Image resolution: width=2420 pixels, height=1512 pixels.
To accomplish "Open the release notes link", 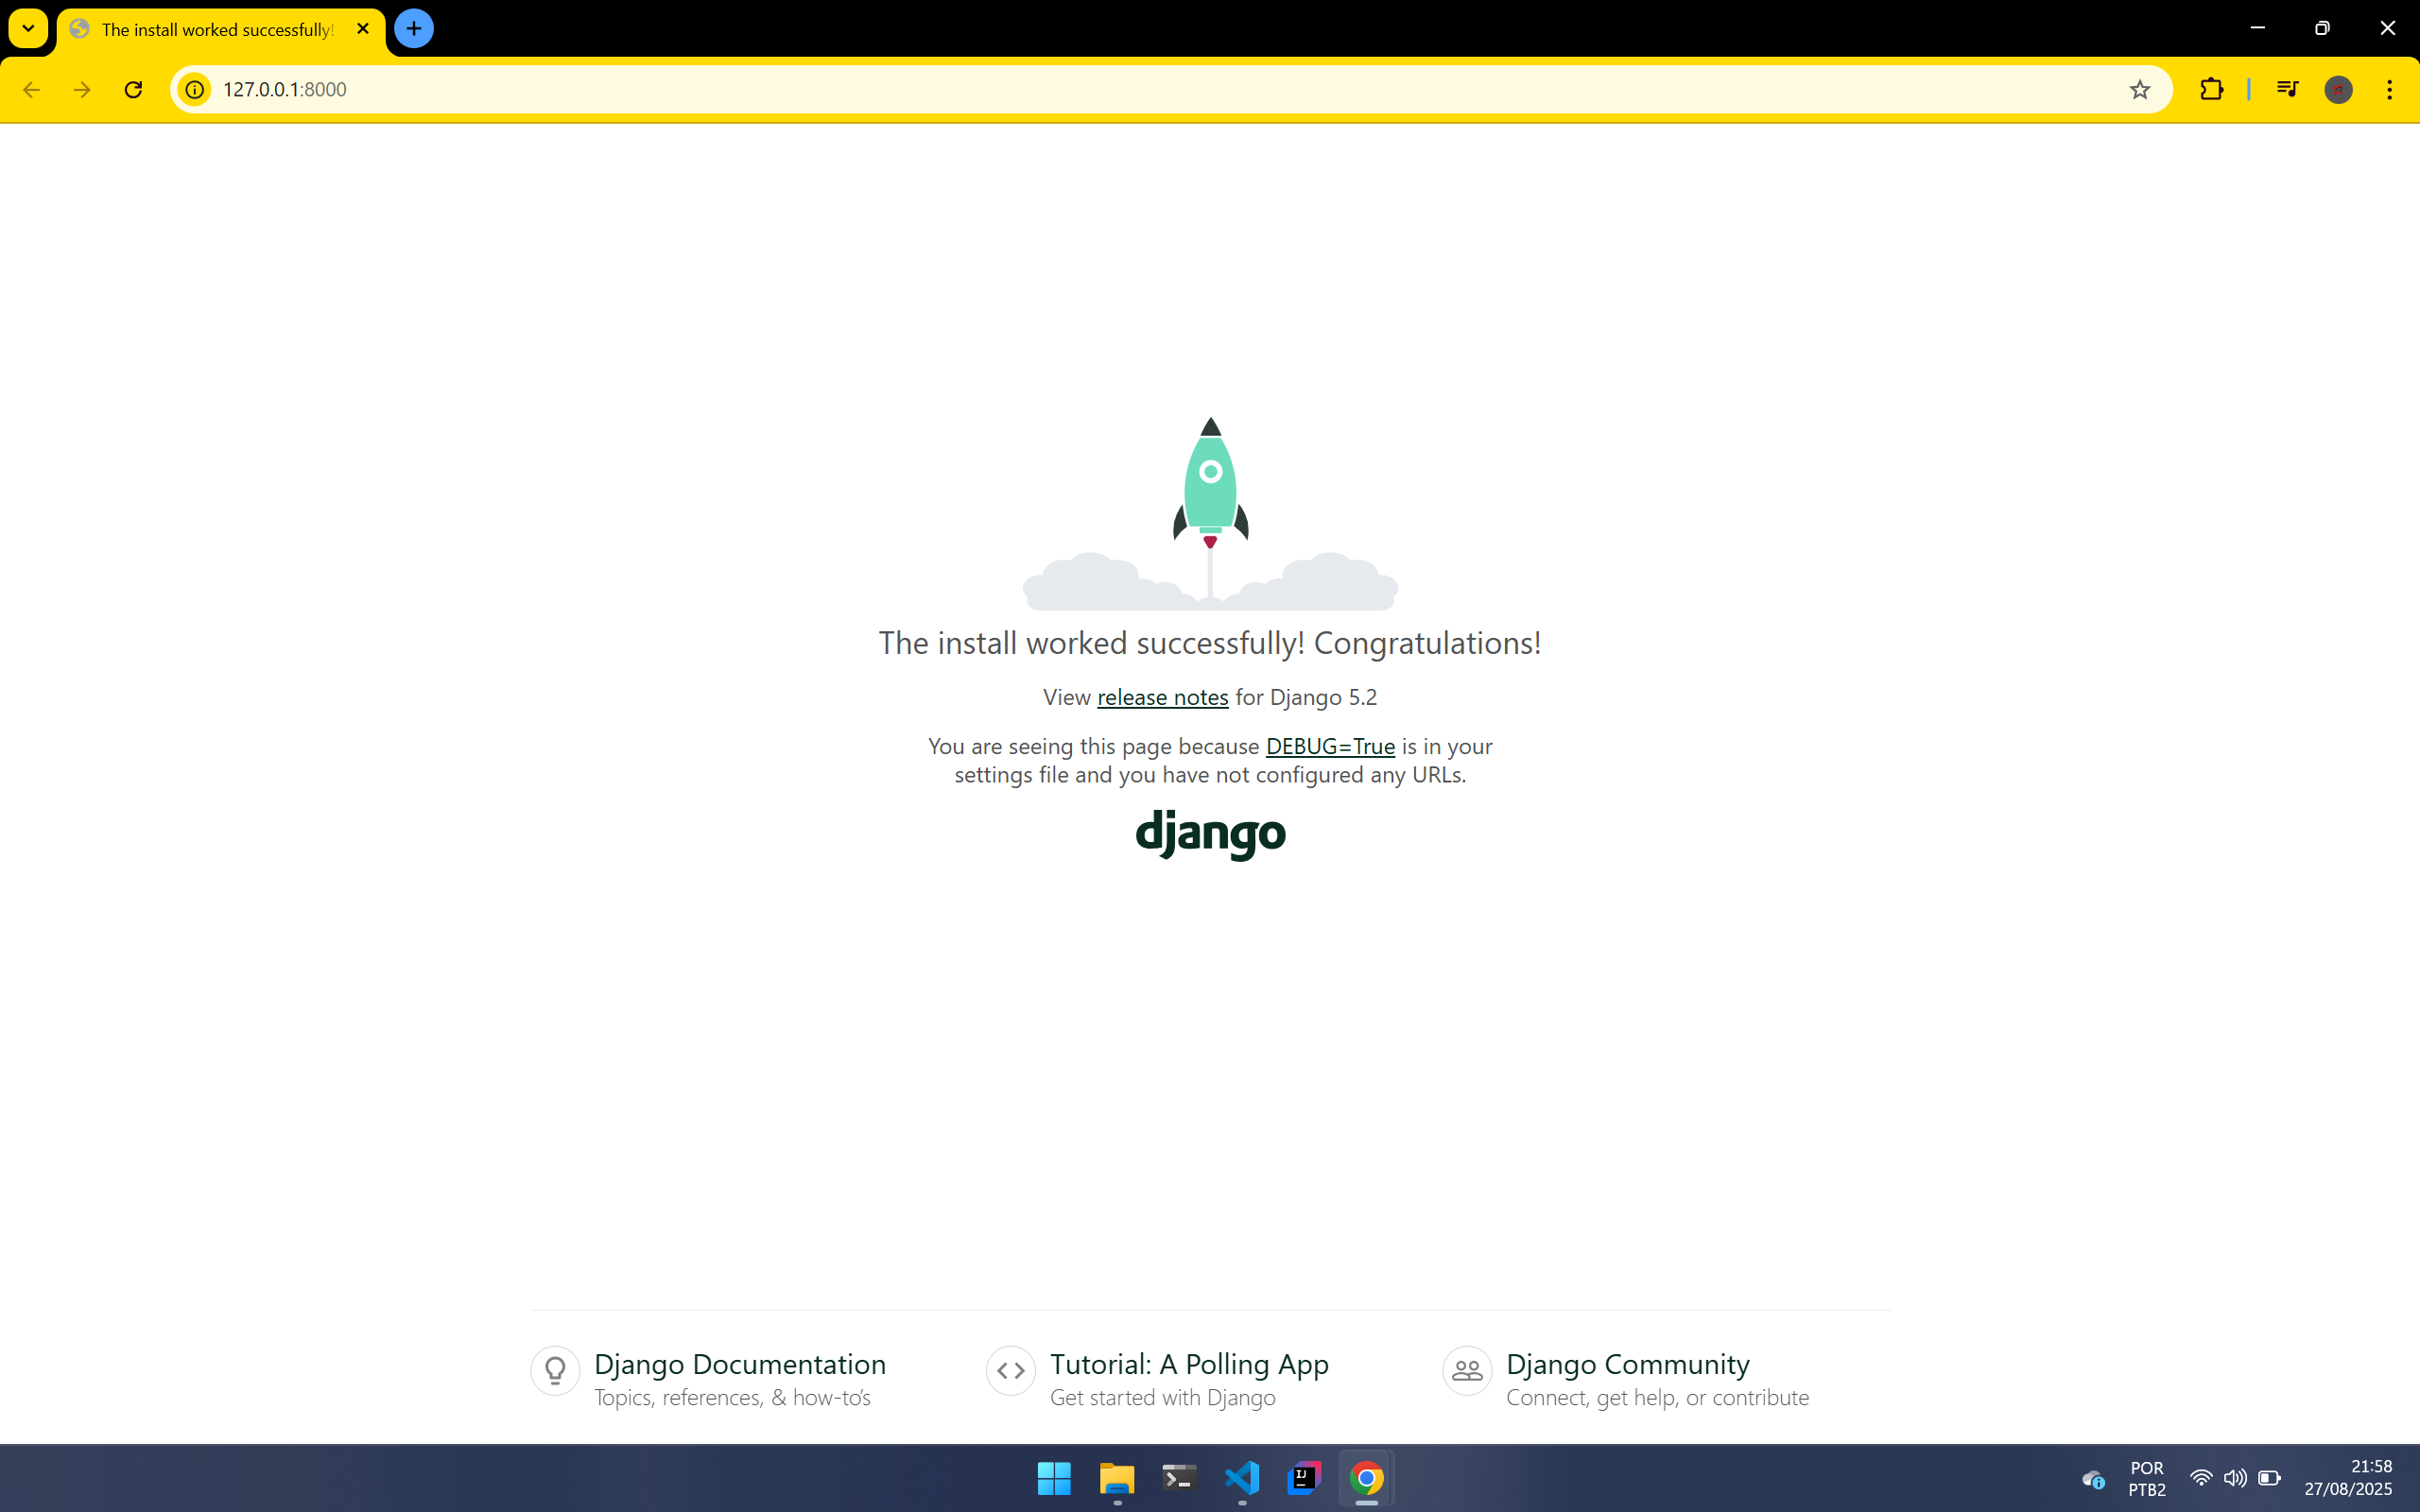I will click(1162, 697).
